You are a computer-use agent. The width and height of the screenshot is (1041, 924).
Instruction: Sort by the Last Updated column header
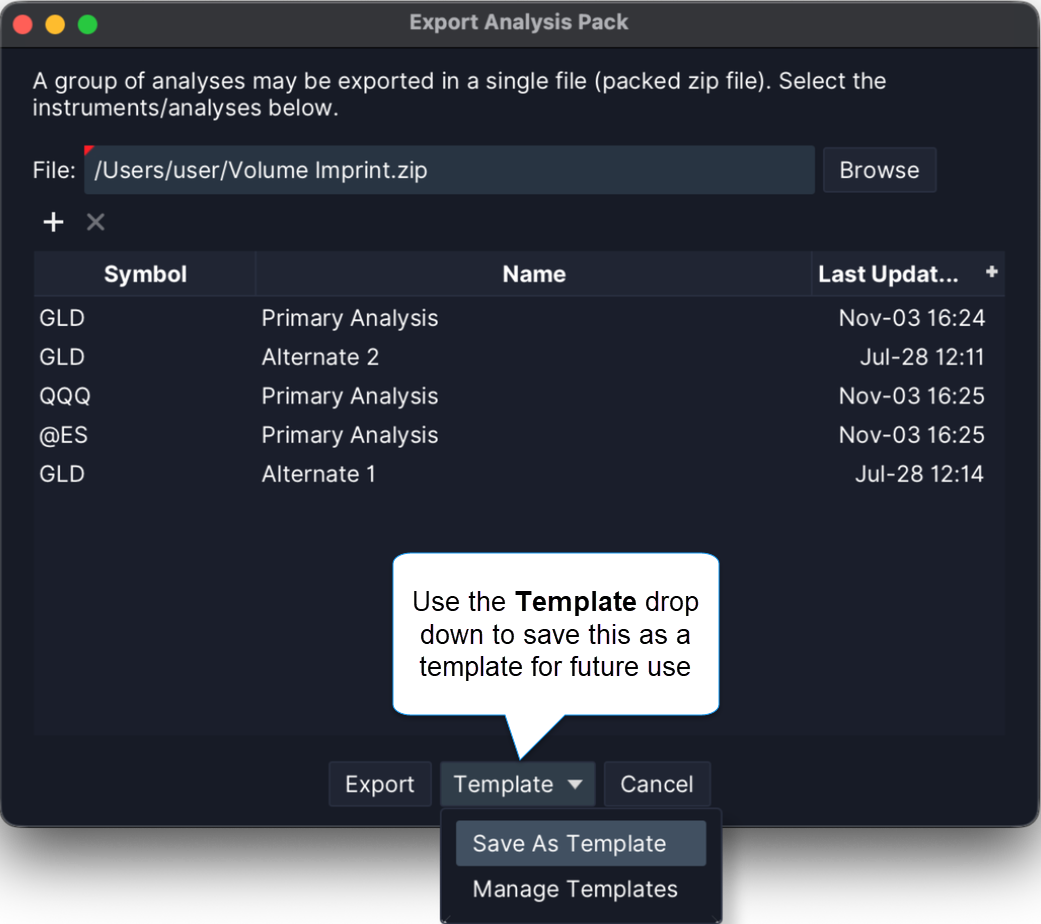pos(888,274)
